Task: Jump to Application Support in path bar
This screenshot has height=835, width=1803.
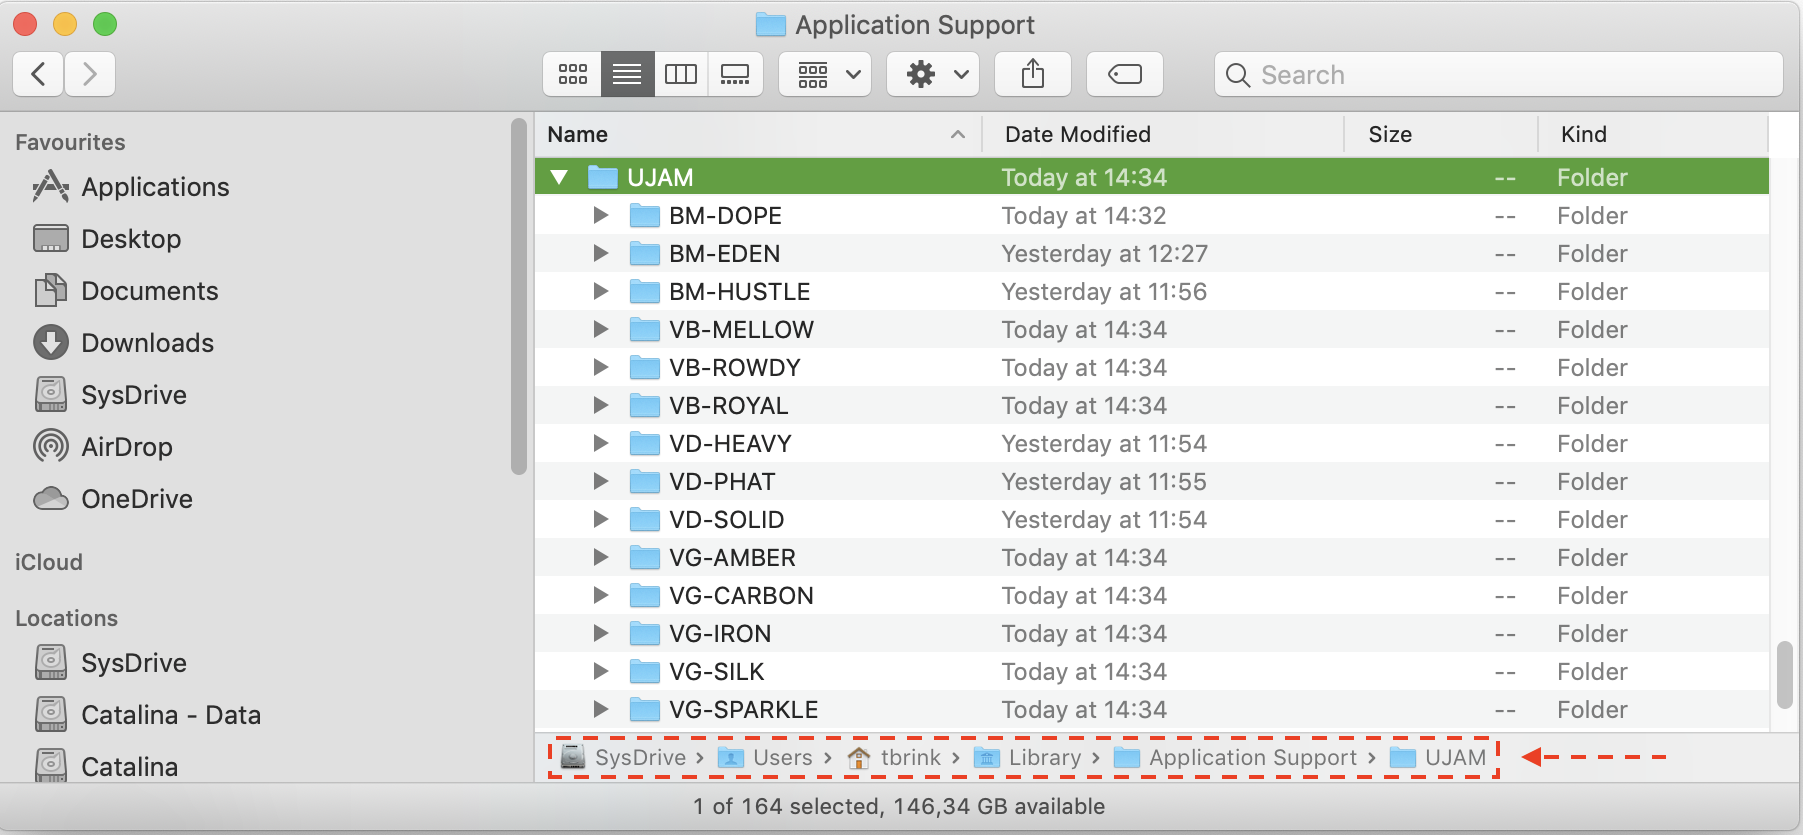Action: point(1236,758)
